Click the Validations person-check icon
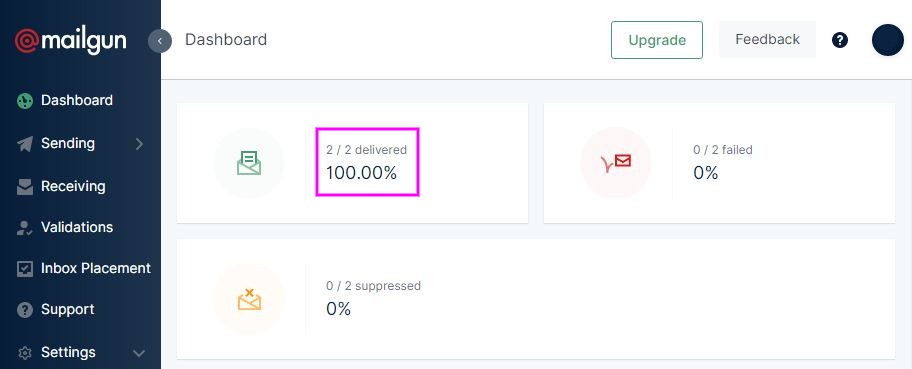This screenshot has width=912, height=369. pos(24,228)
